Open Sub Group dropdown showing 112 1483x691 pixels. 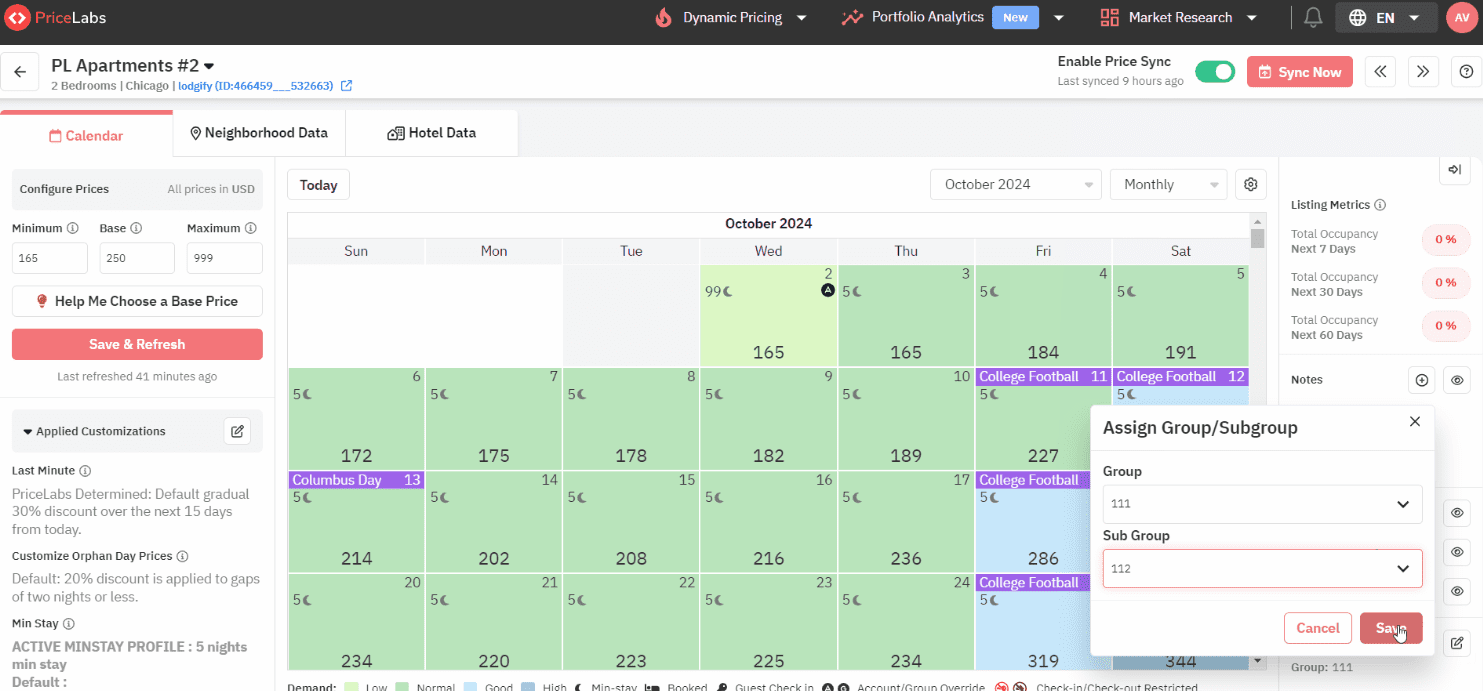(x=1262, y=568)
